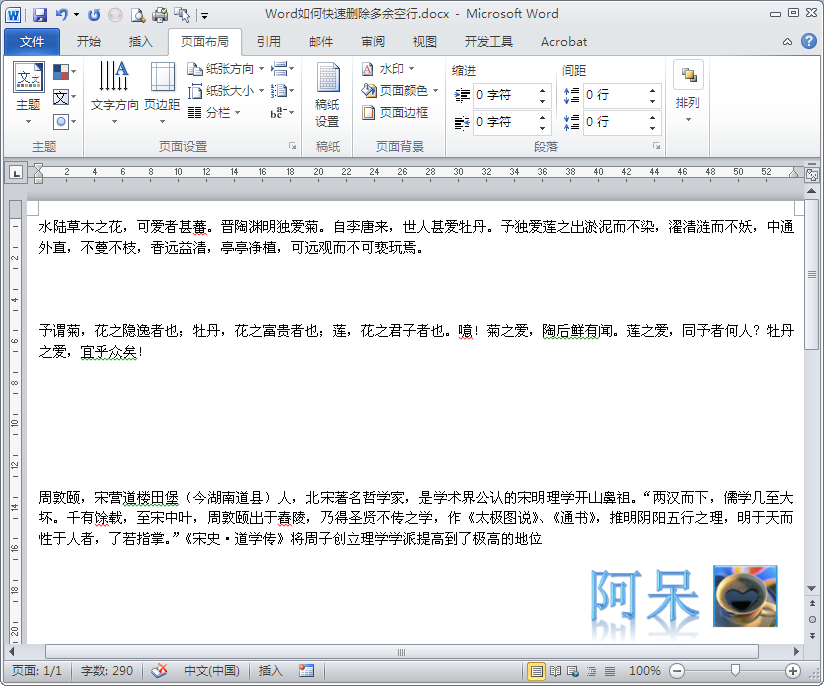Click zoom in plus button
The width and height of the screenshot is (824, 686).
tap(793, 671)
